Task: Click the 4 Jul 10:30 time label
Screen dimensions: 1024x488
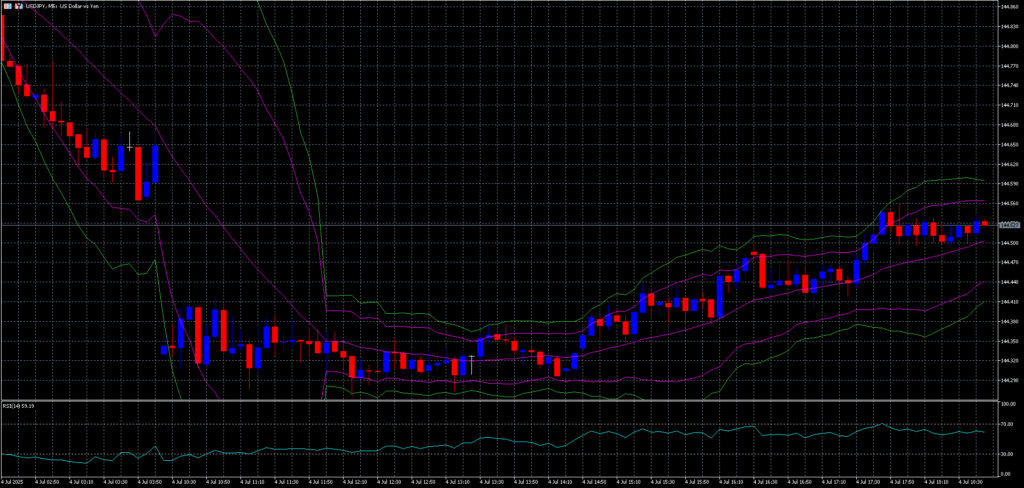Action: click(185, 483)
